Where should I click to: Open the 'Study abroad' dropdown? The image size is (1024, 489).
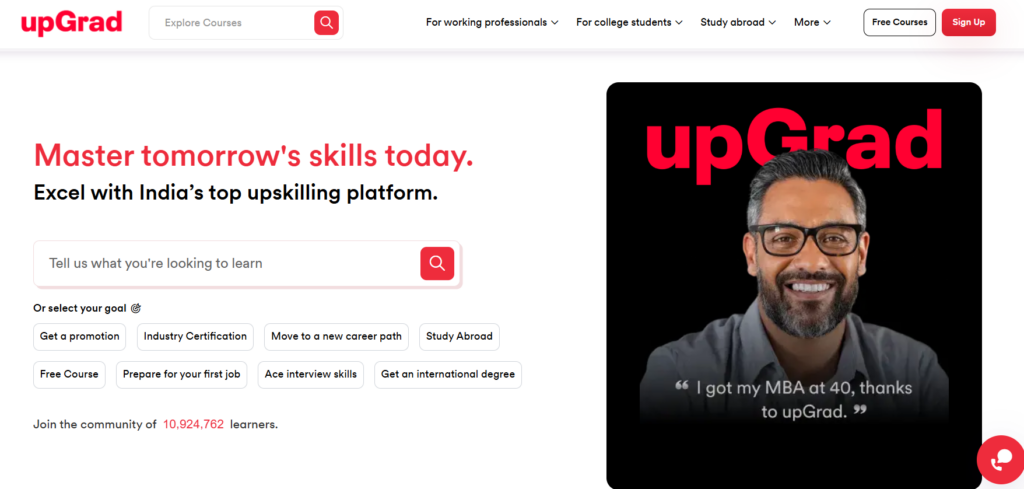(x=738, y=22)
